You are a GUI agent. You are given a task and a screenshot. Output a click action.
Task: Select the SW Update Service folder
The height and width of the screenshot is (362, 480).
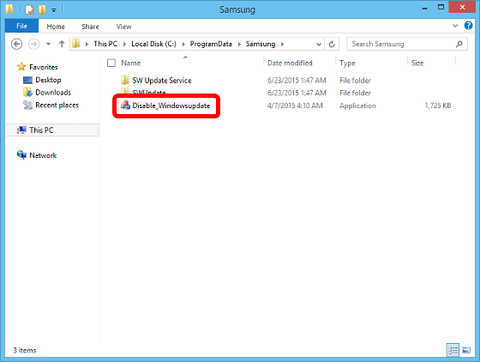coord(162,80)
